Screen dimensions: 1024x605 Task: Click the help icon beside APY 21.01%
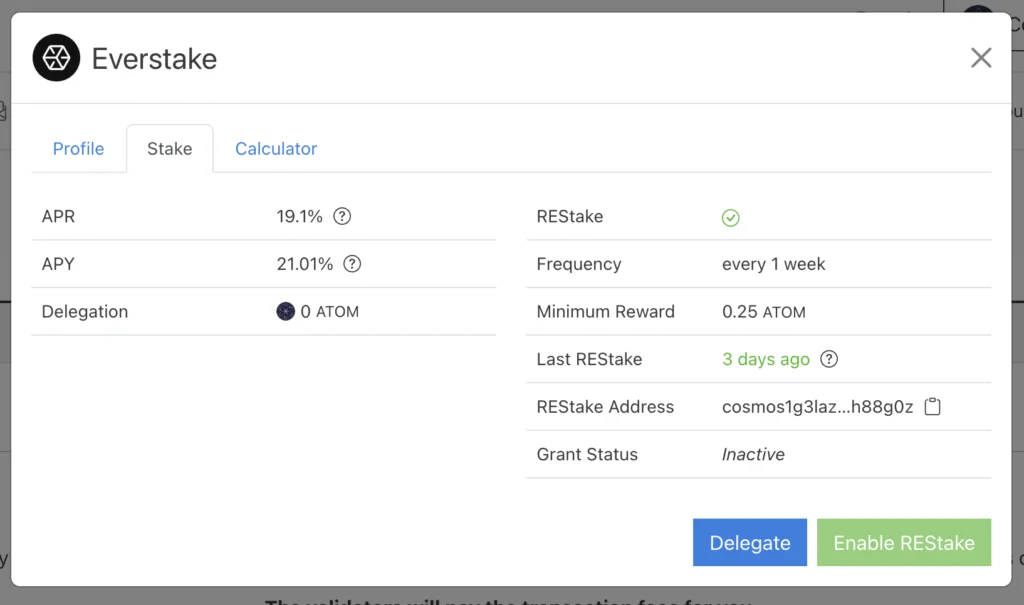352,264
